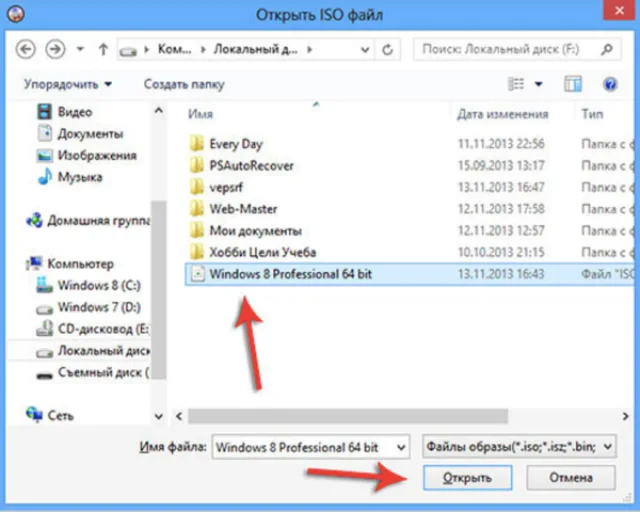Select Windows 8 Professional 64 bit file
The height and width of the screenshot is (512, 640).
(410, 274)
